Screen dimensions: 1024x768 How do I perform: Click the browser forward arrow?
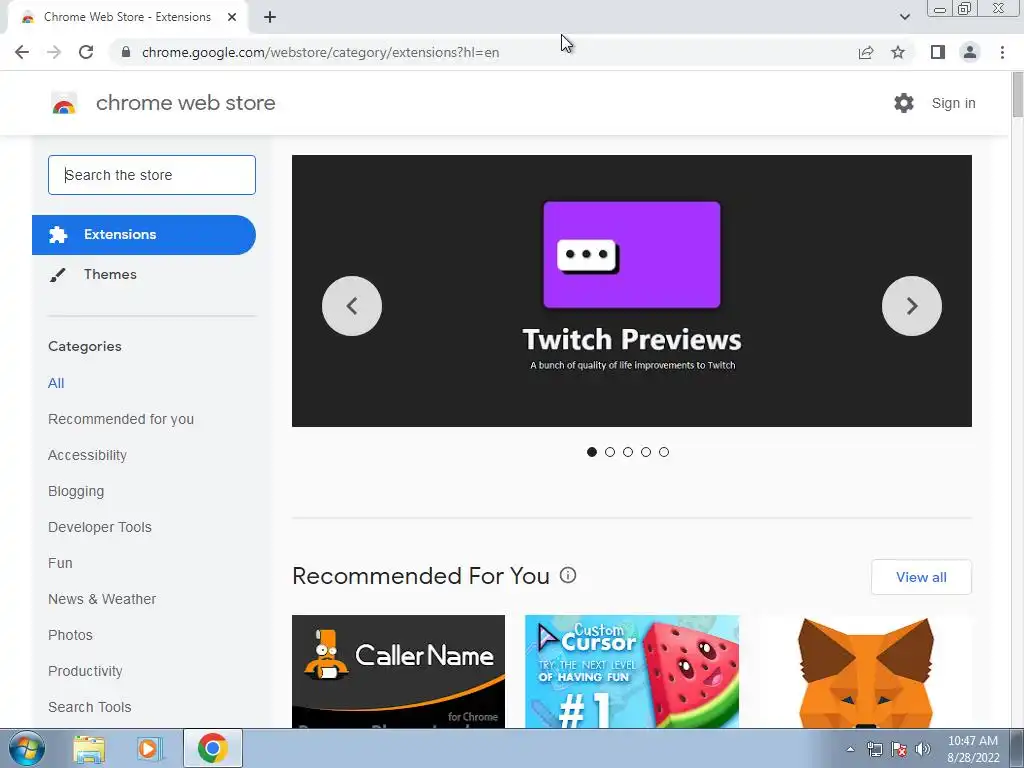54,52
